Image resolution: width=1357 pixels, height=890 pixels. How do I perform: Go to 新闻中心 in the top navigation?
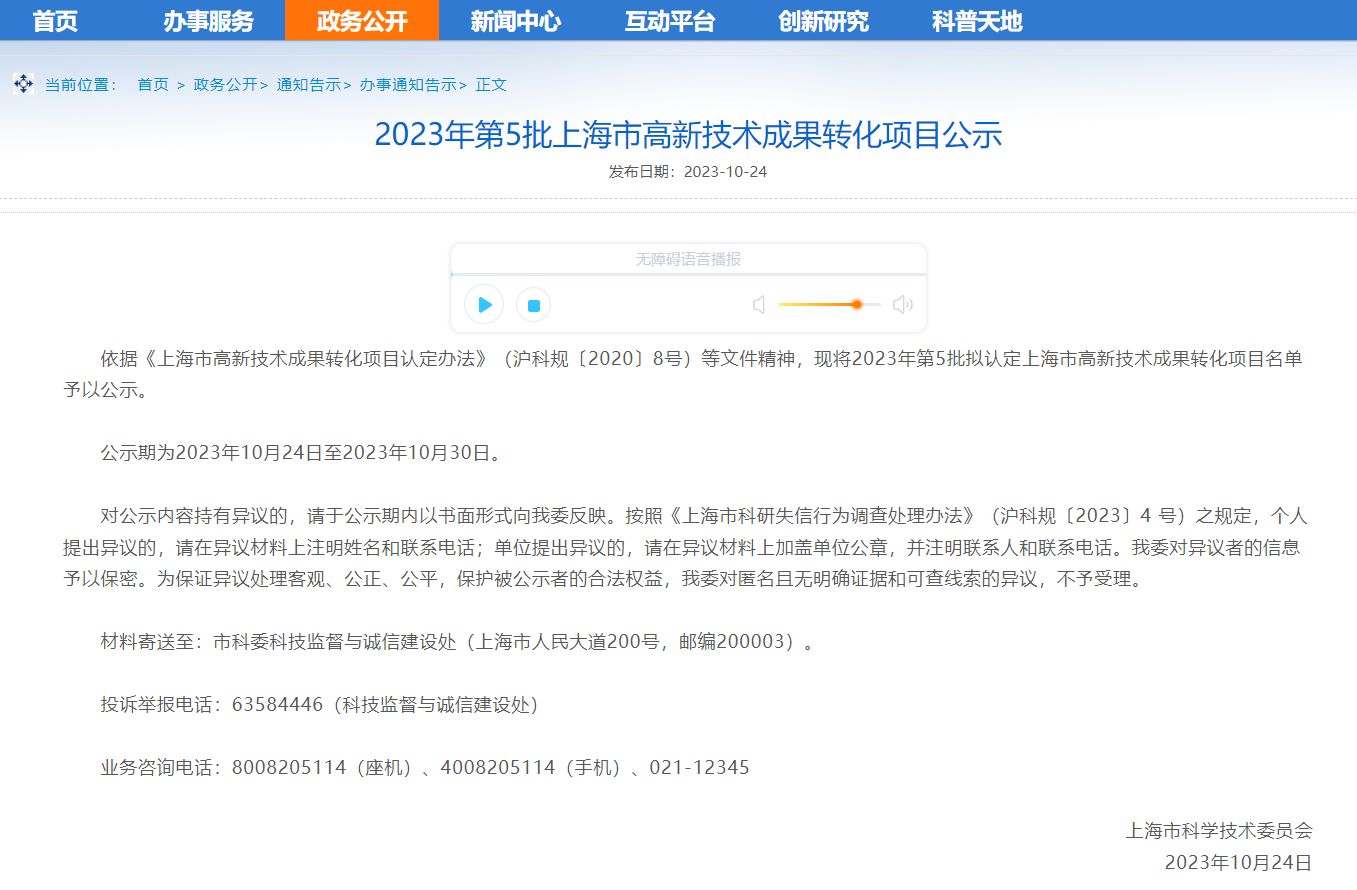pyautogui.click(x=515, y=21)
